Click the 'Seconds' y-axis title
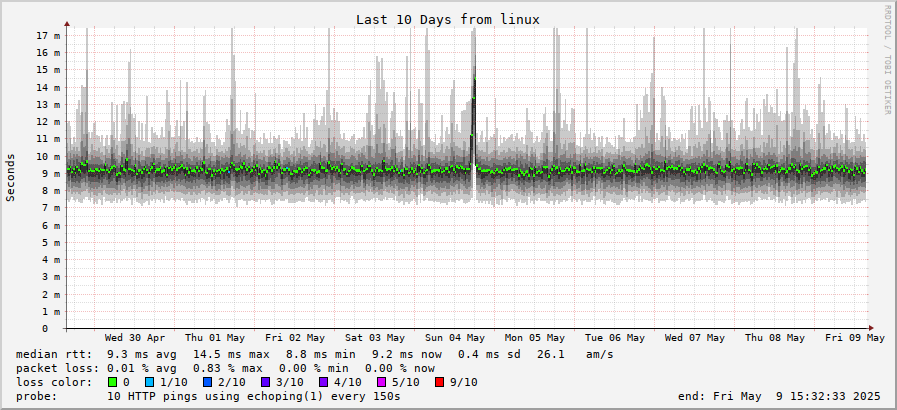 (11, 177)
